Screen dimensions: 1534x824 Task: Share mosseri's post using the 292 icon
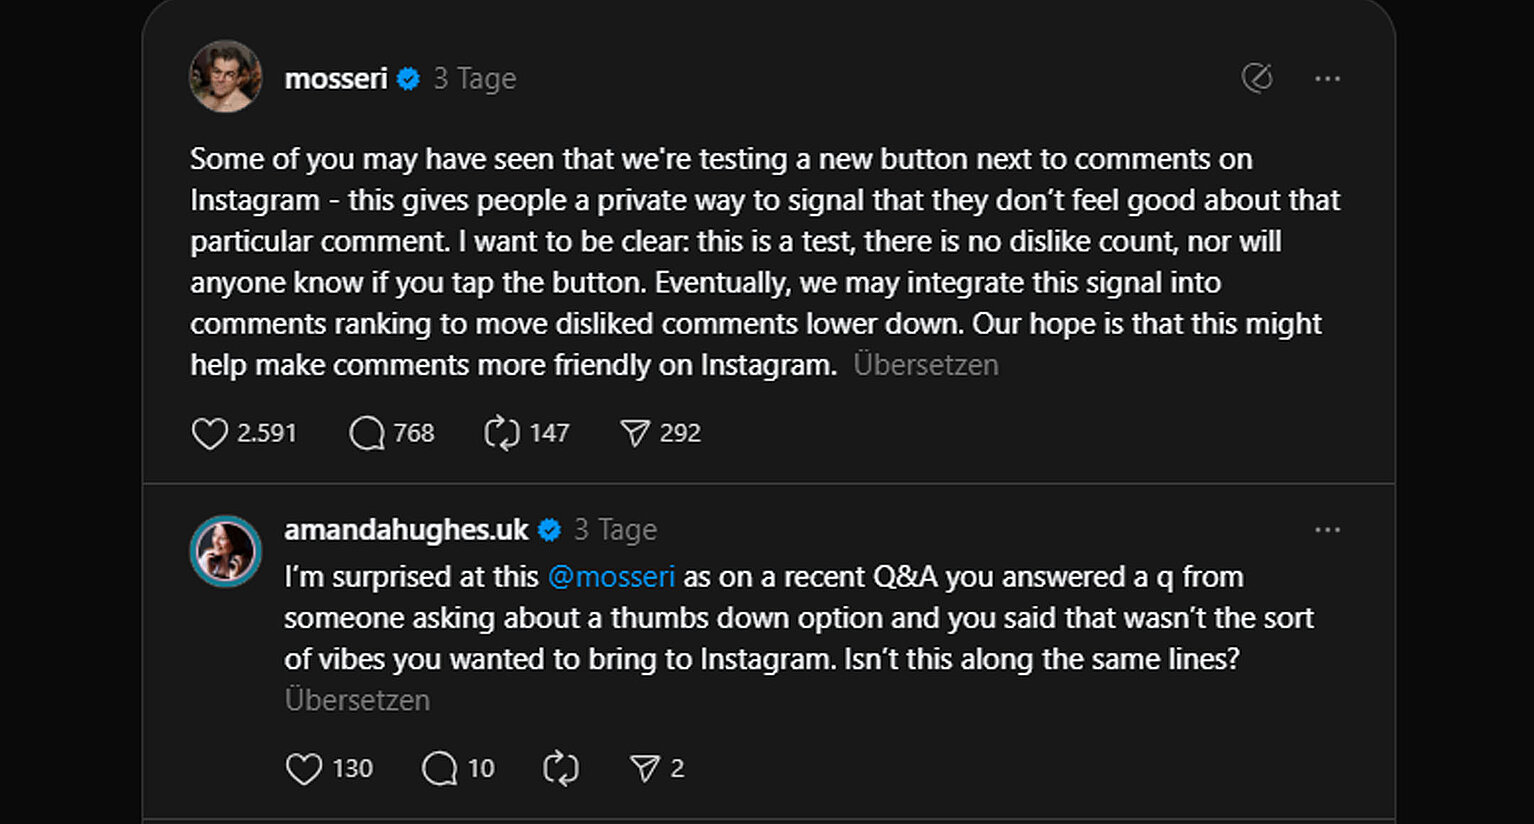[x=635, y=433]
